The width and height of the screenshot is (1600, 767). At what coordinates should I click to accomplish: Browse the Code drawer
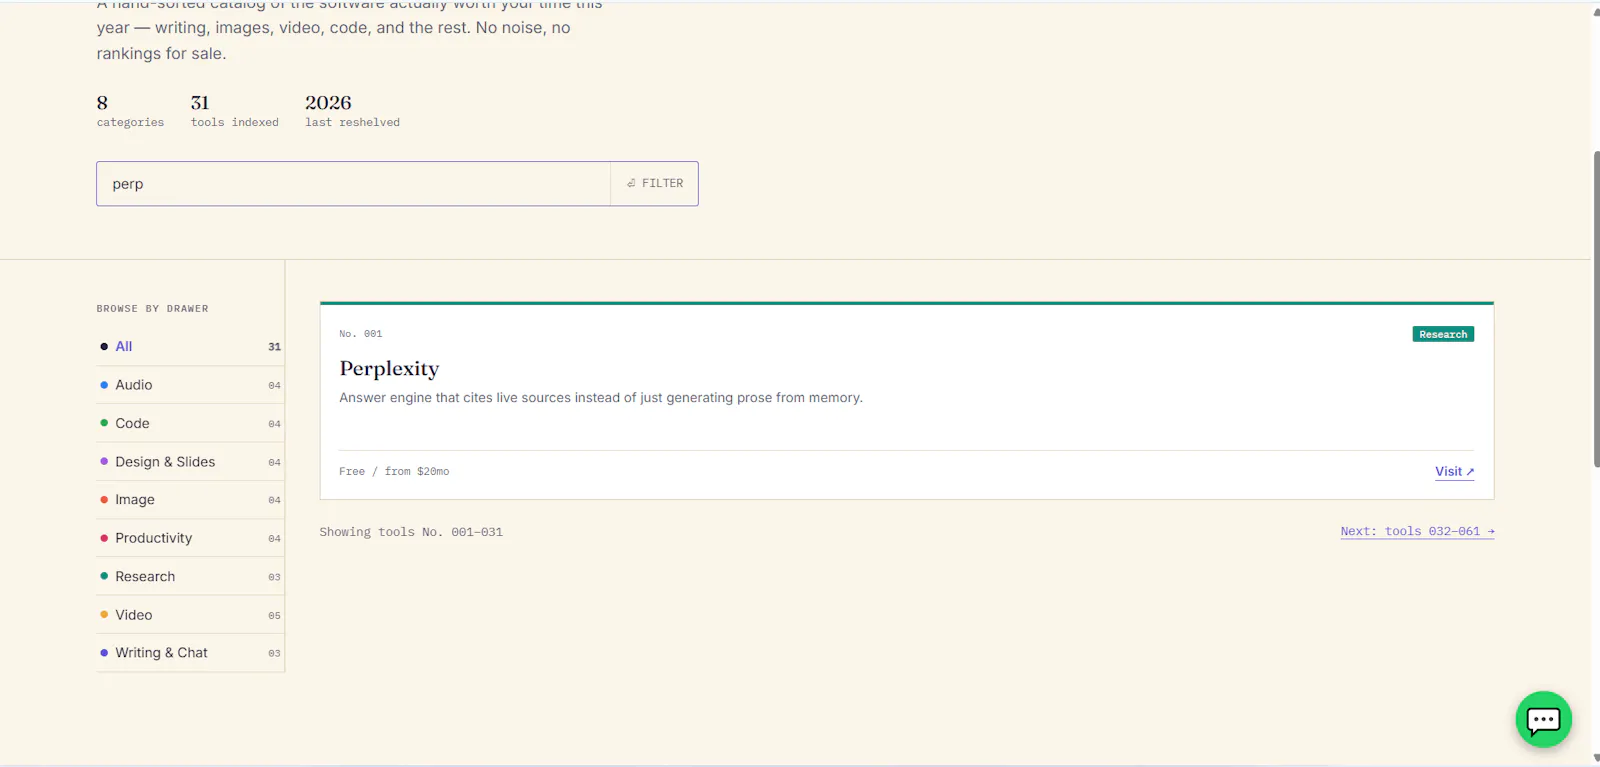coord(190,424)
